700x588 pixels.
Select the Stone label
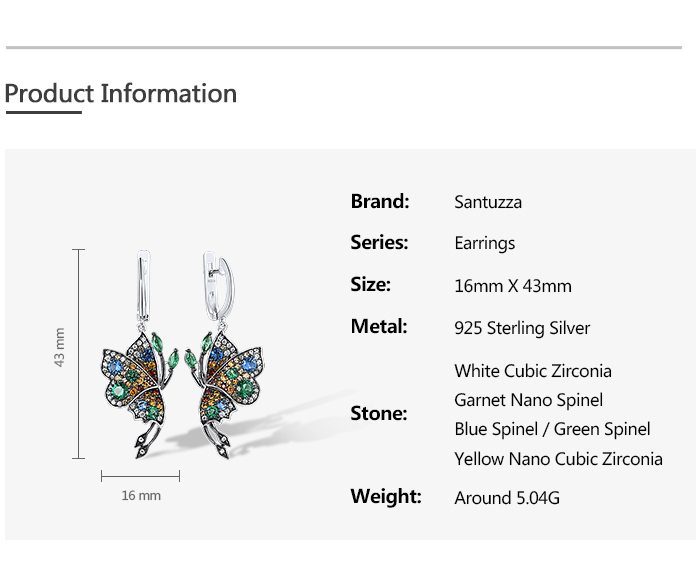tap(379, 413)
